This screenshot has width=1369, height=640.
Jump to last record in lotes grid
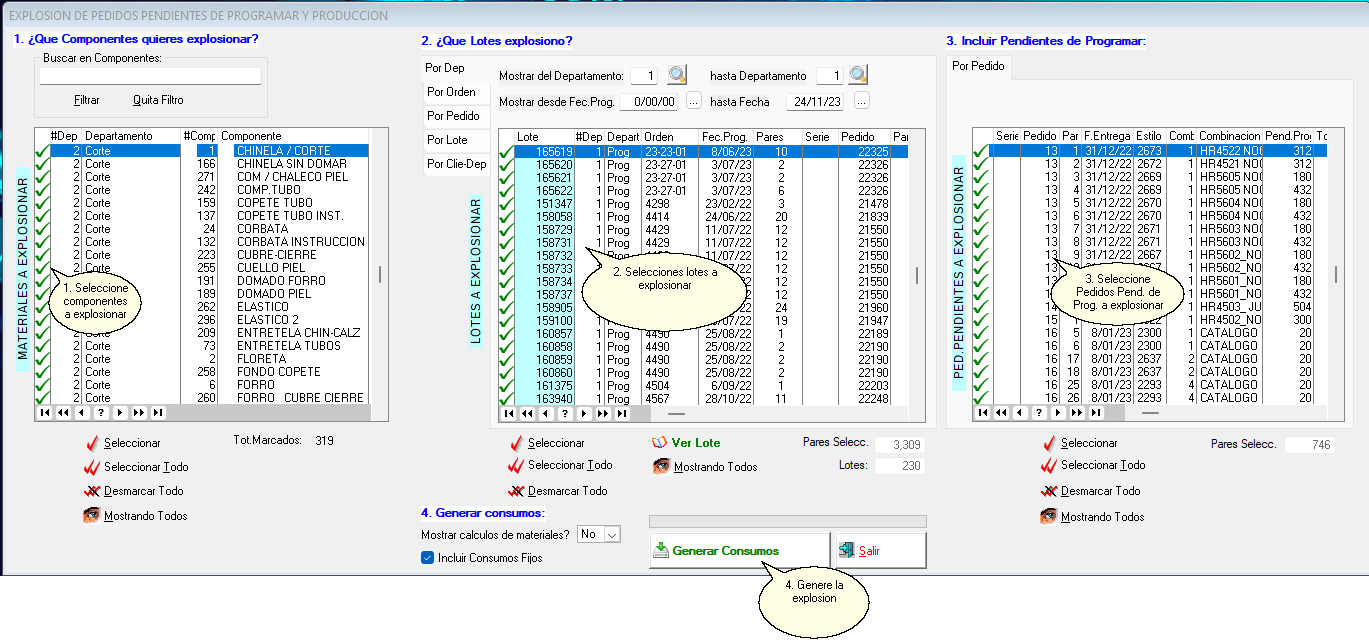coord(622,413)
